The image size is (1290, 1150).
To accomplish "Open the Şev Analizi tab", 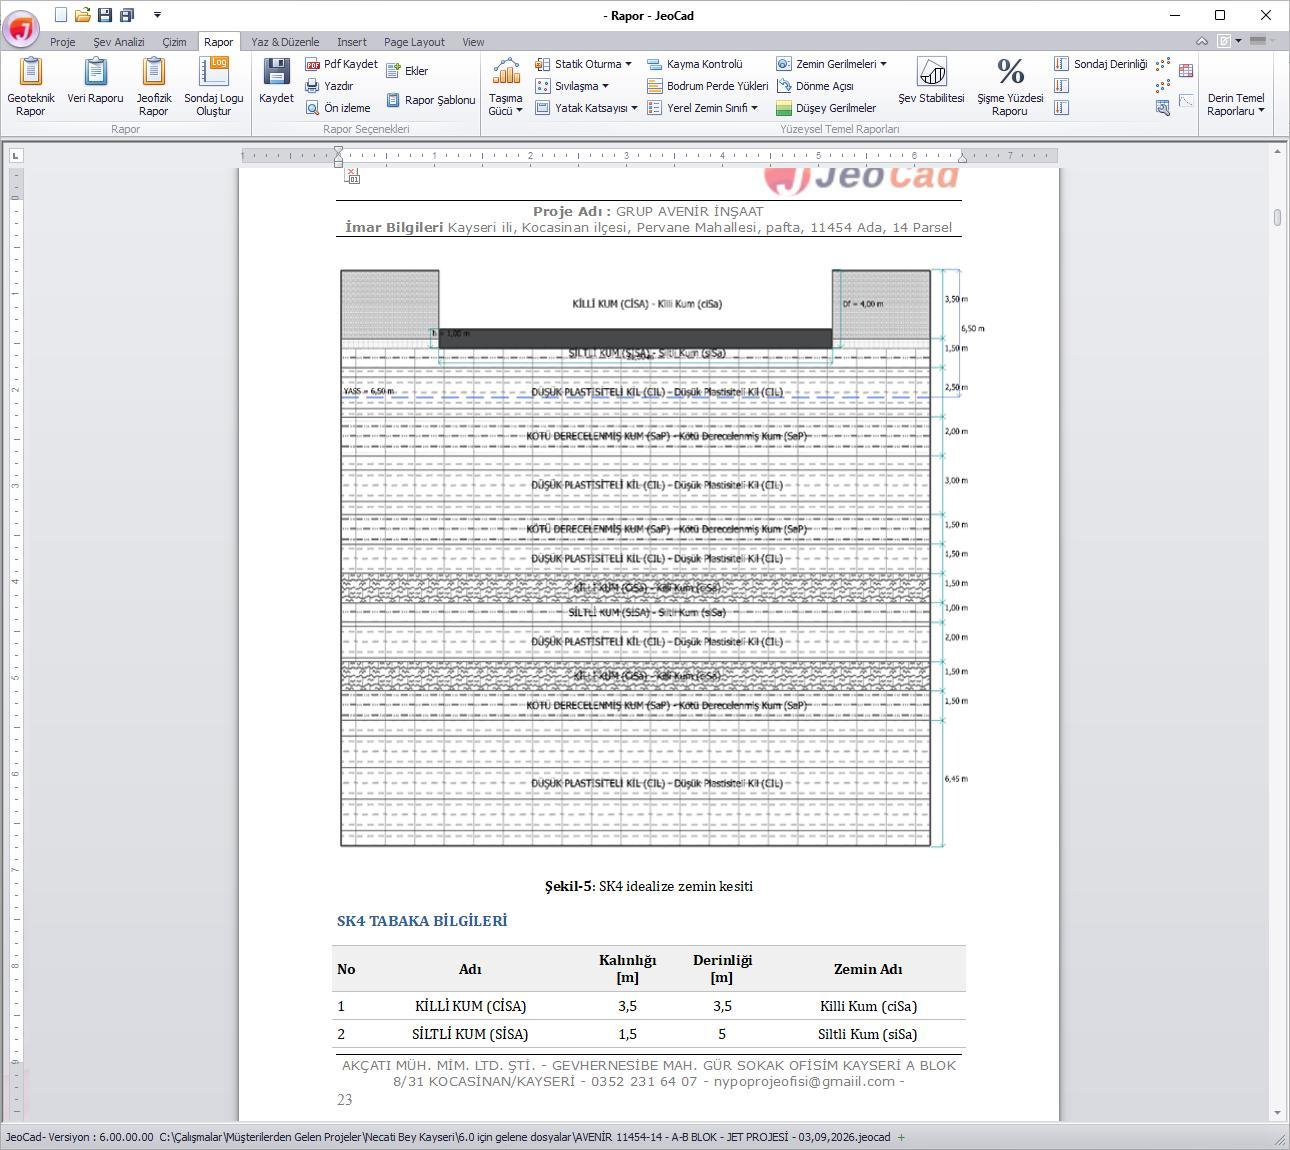I will click(x=119, y=42).
